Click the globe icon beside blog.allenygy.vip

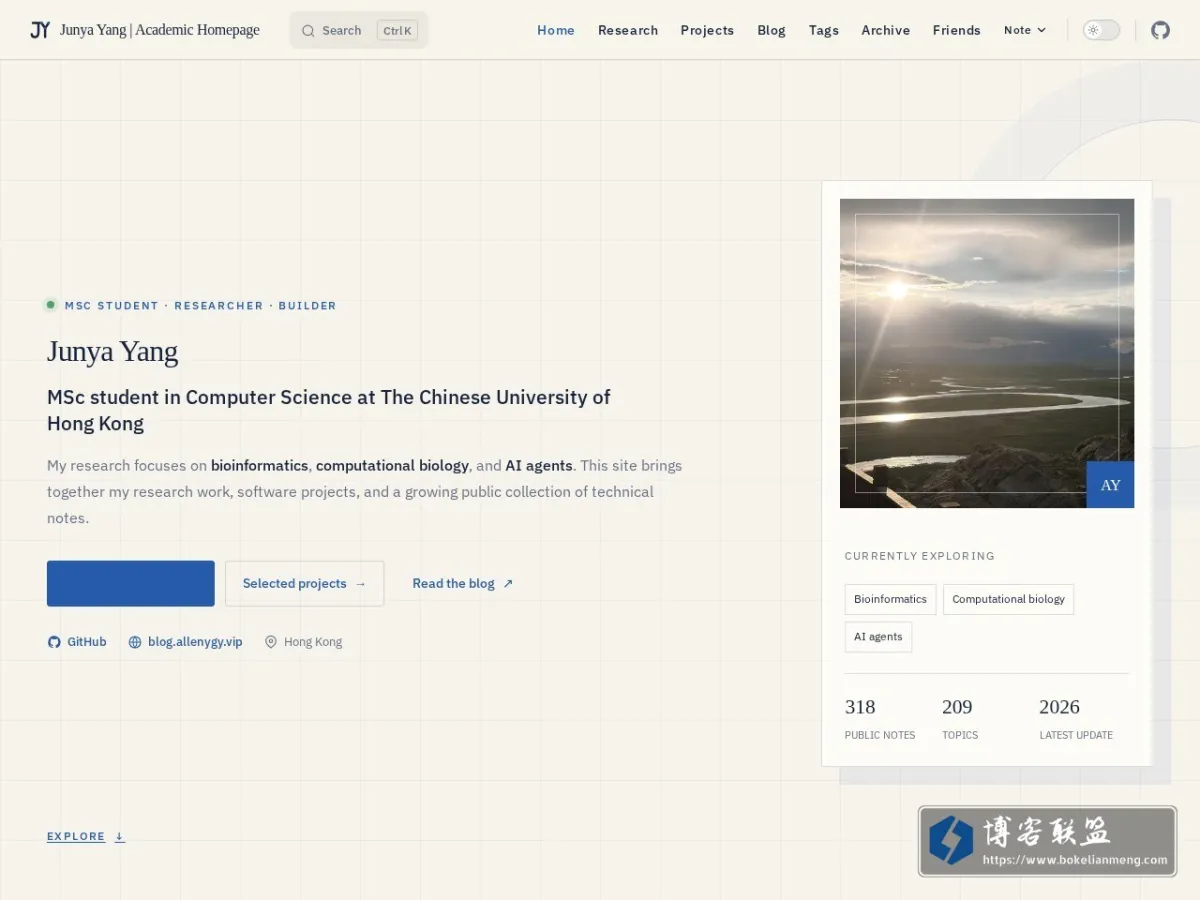pos(135,642)
